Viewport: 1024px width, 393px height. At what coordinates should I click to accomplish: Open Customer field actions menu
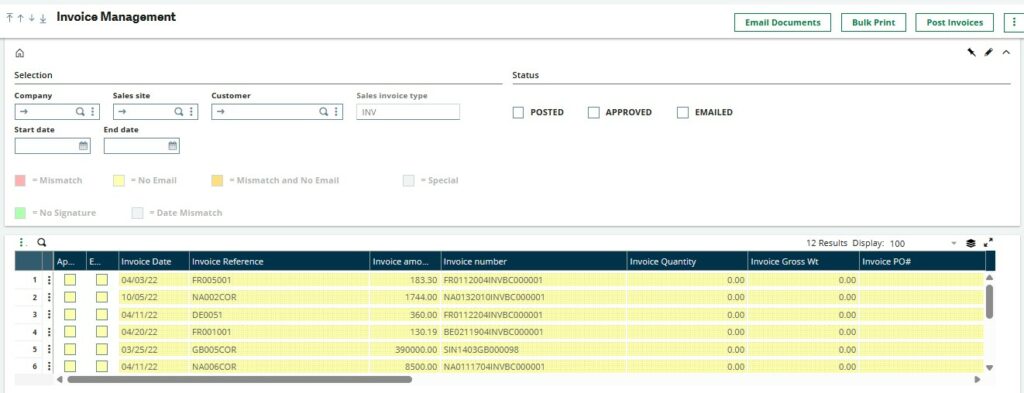pos(336,112)
